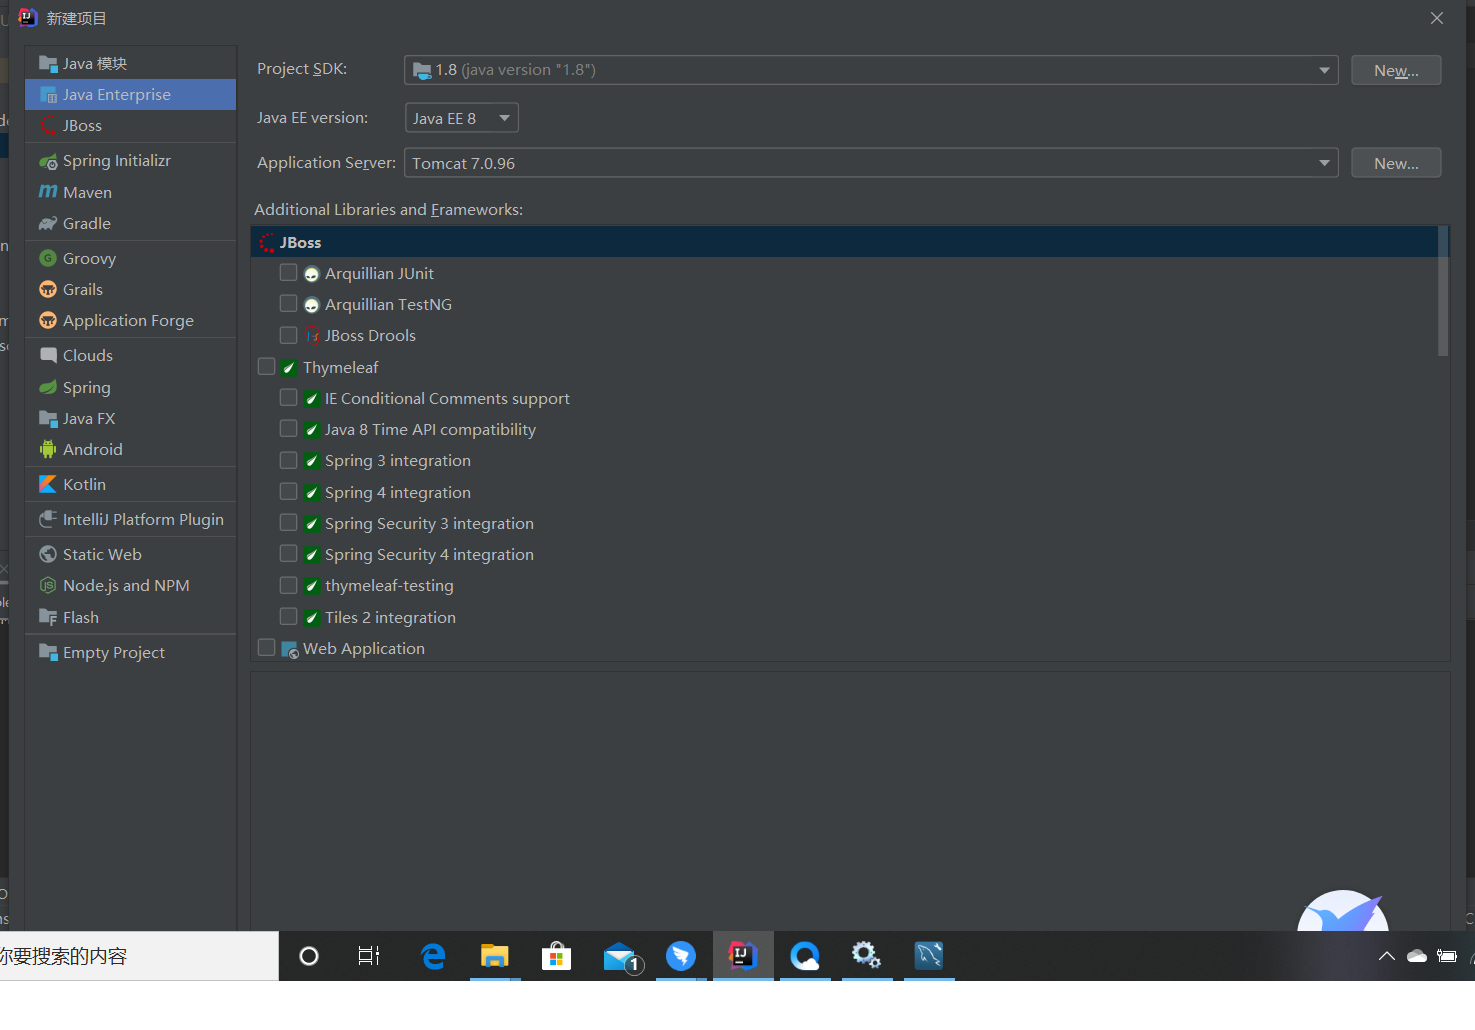Open Microsoft Edge from the taskbar
Viewport: 1475px width, 1030px height.
coord(433,957)
